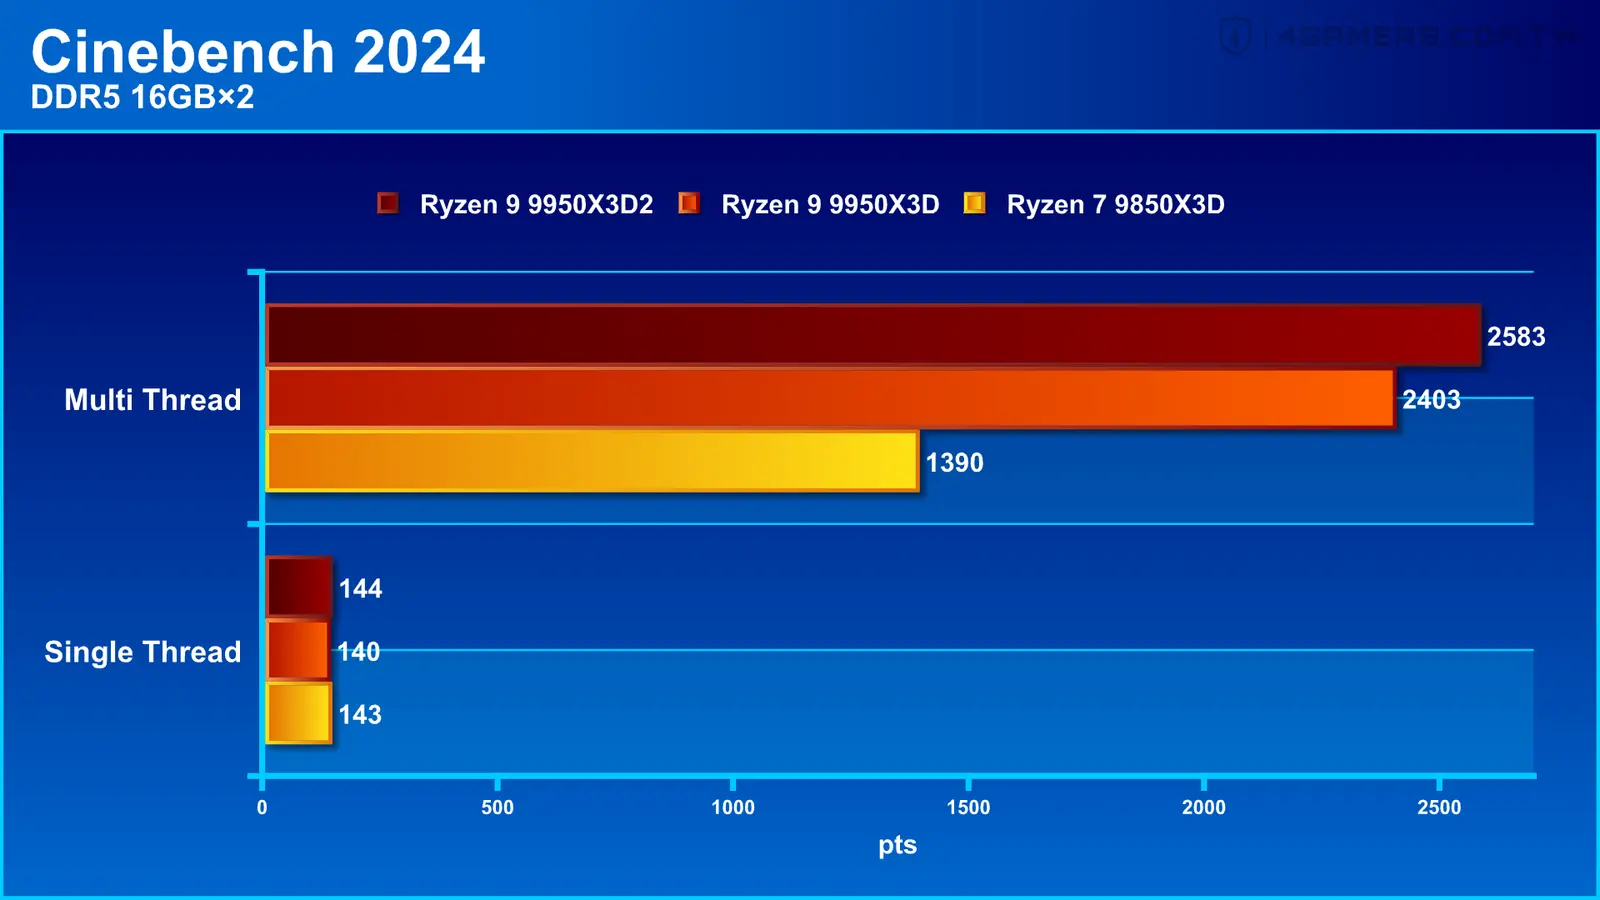
Task: Click the "pts" x-axis unit label
Action: tap(897, 846)
